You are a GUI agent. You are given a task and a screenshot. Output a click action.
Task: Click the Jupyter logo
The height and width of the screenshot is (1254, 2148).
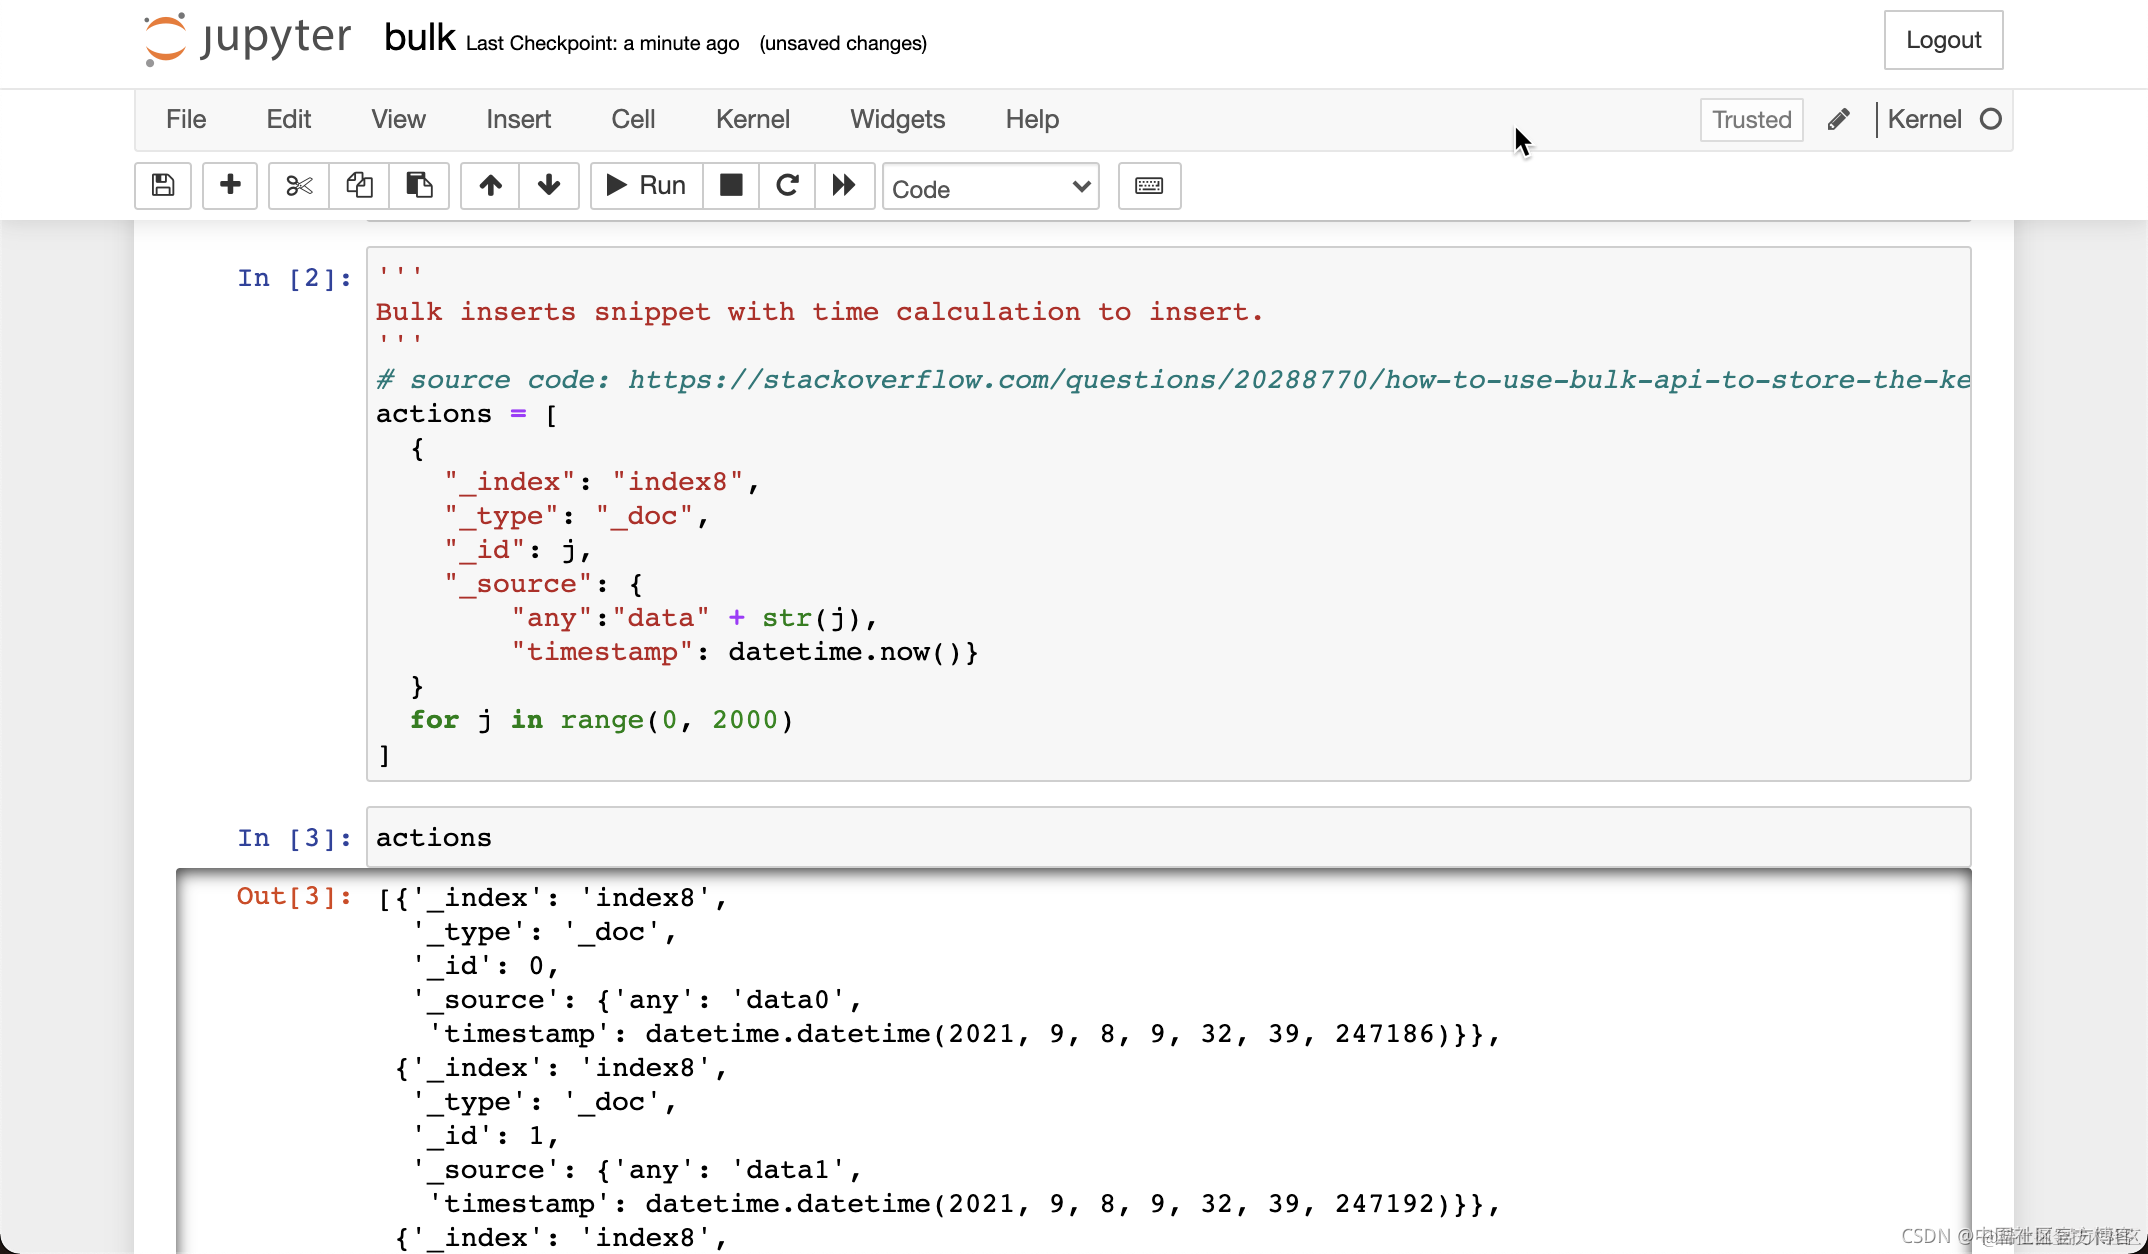pos(247,40)
